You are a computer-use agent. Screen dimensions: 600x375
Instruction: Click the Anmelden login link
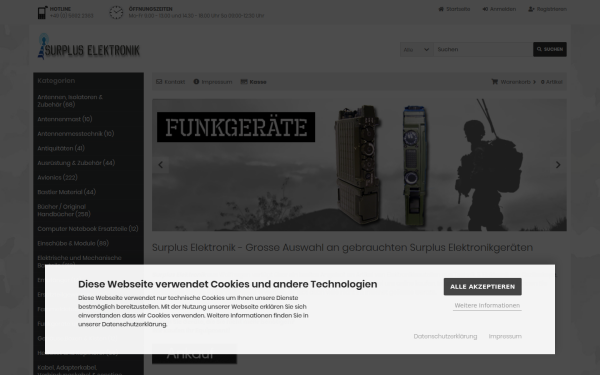[499, 9]
